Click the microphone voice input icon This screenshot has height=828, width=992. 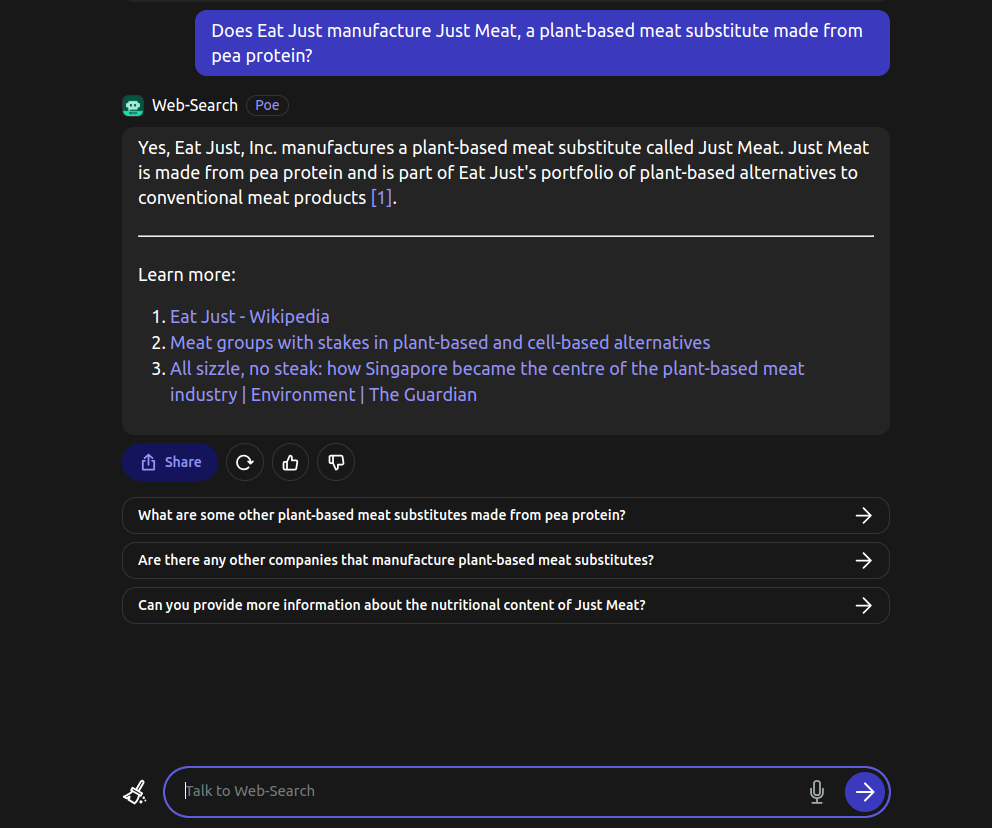(817, 791)
